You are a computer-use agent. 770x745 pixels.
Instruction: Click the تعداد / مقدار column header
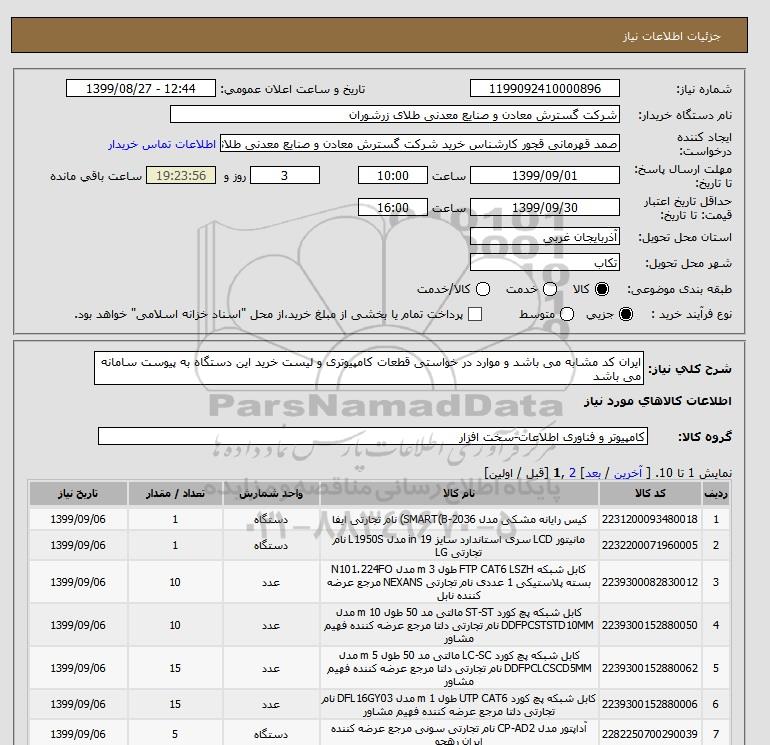pos(175,494)
